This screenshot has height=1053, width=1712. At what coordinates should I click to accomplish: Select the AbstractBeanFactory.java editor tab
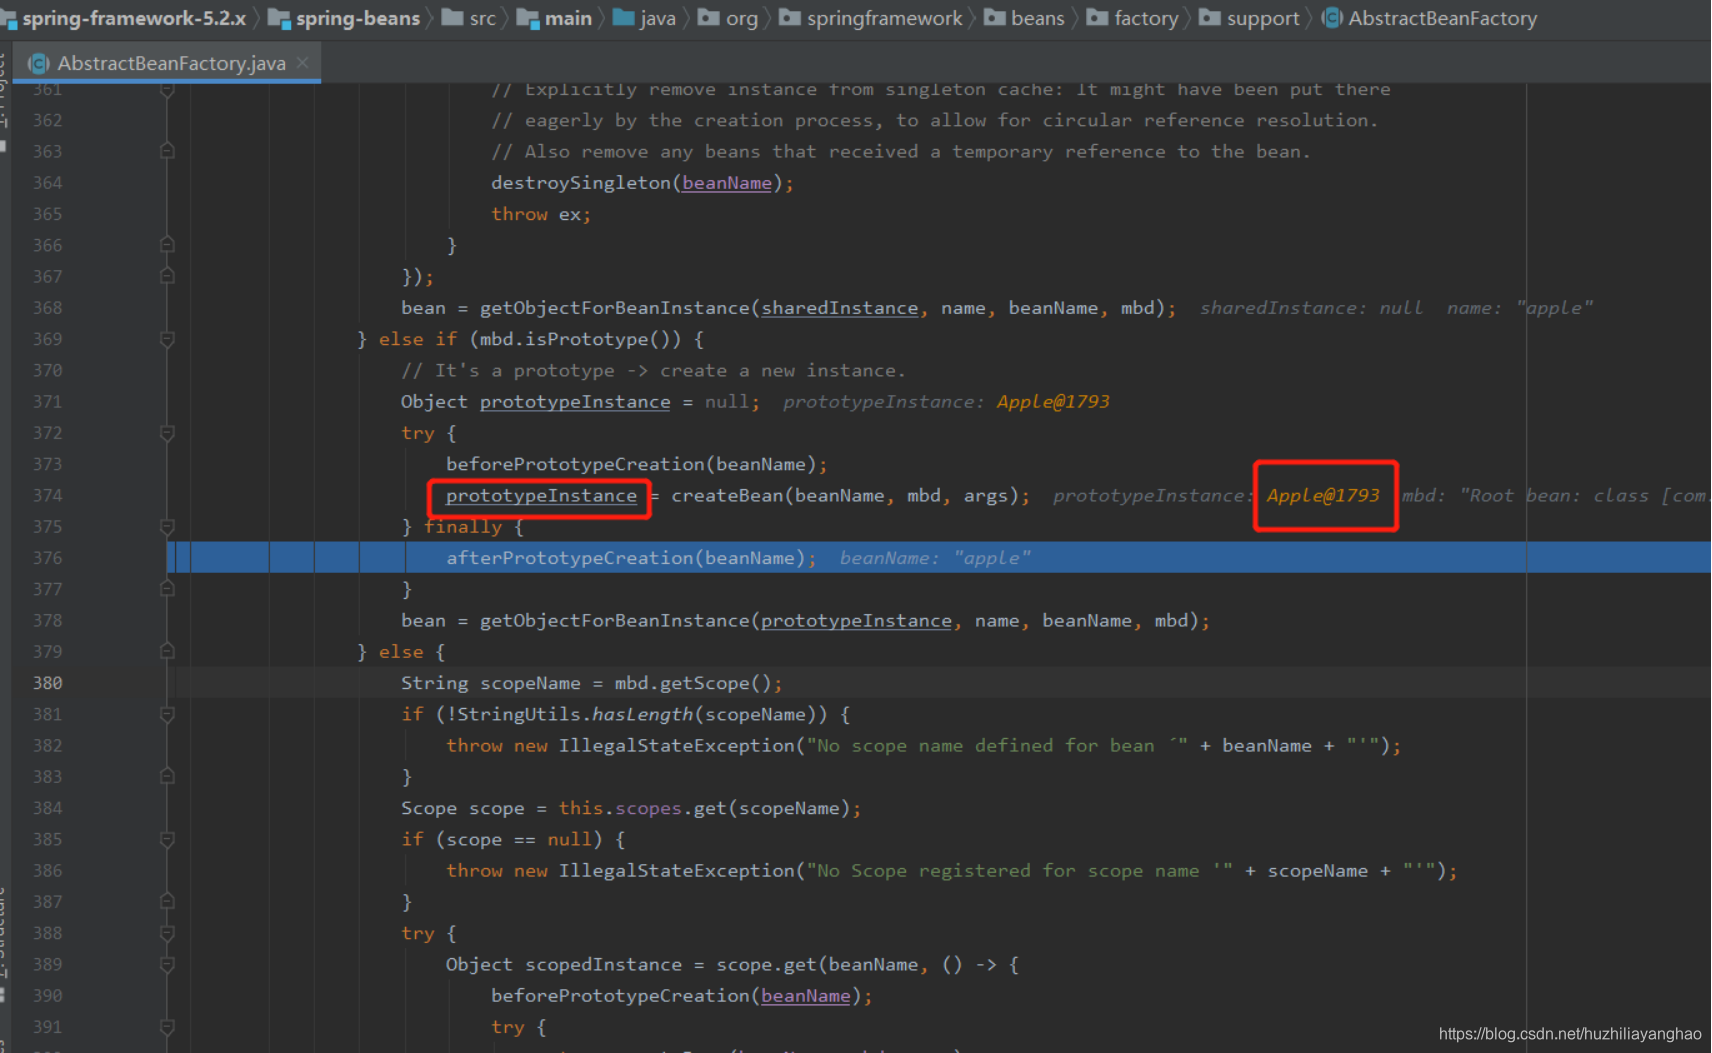click(x=168, y=63)
